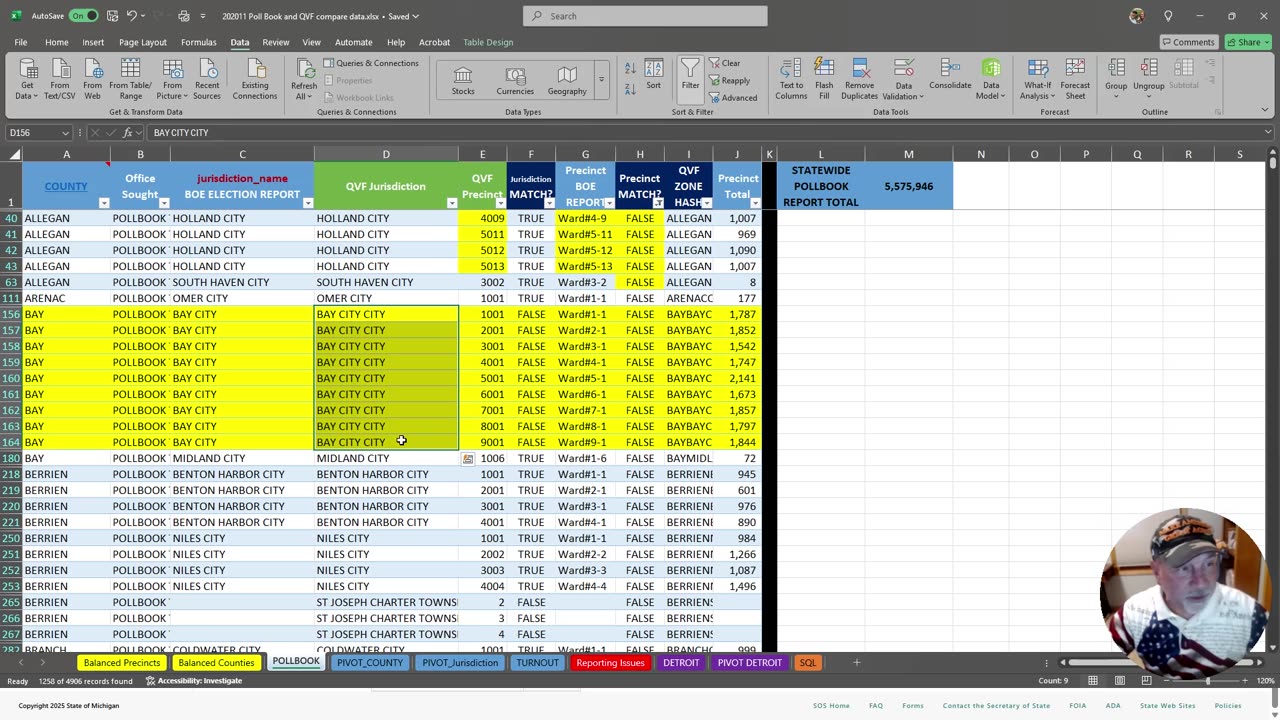Screen dimensions: 1280x720
Task: Open Recent Sources
Action: [x=207, y=79]
